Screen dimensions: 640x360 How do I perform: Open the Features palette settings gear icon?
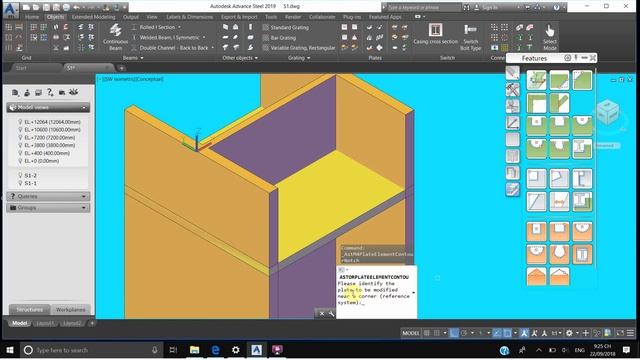pyautogui.click(x=567, y=58)
